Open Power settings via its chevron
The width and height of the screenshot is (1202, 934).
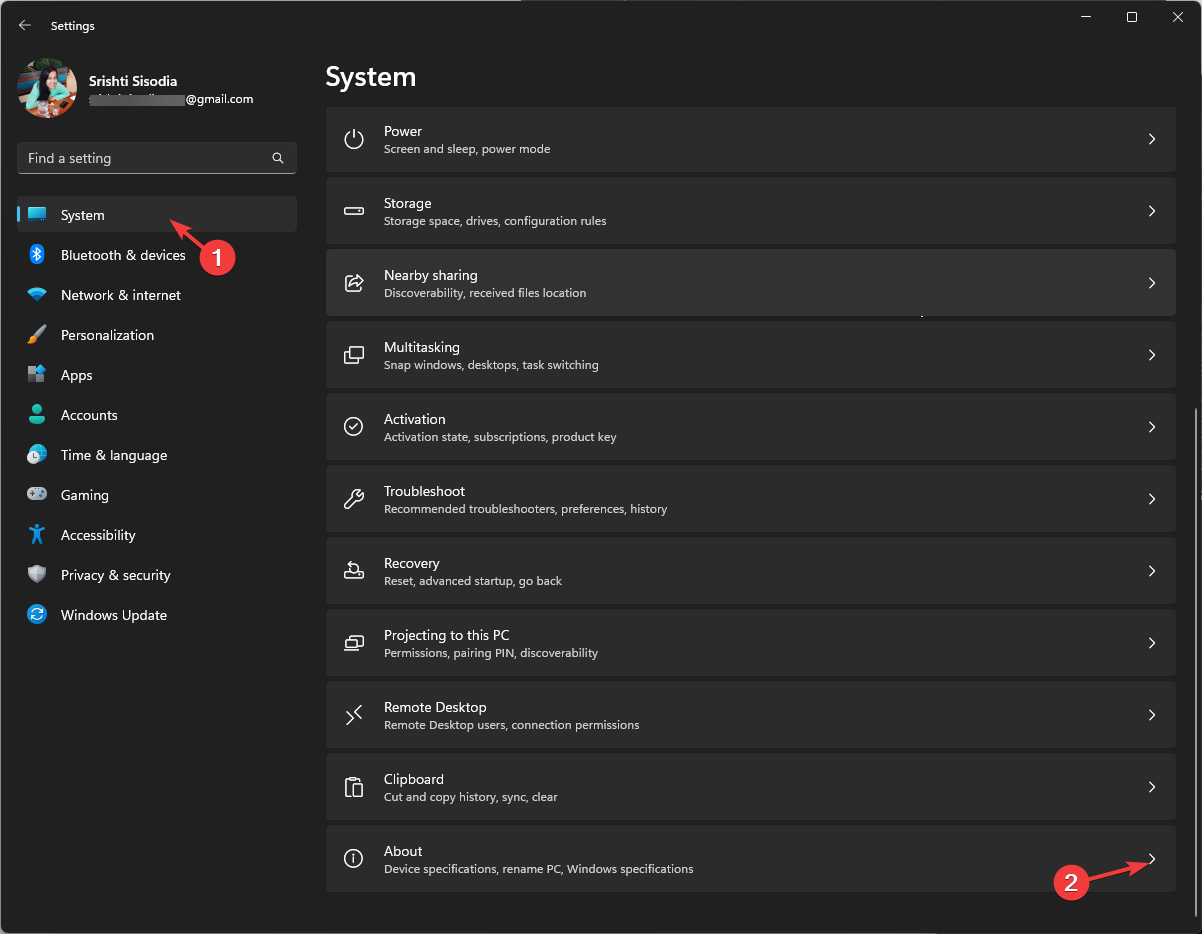(1152, 139)
